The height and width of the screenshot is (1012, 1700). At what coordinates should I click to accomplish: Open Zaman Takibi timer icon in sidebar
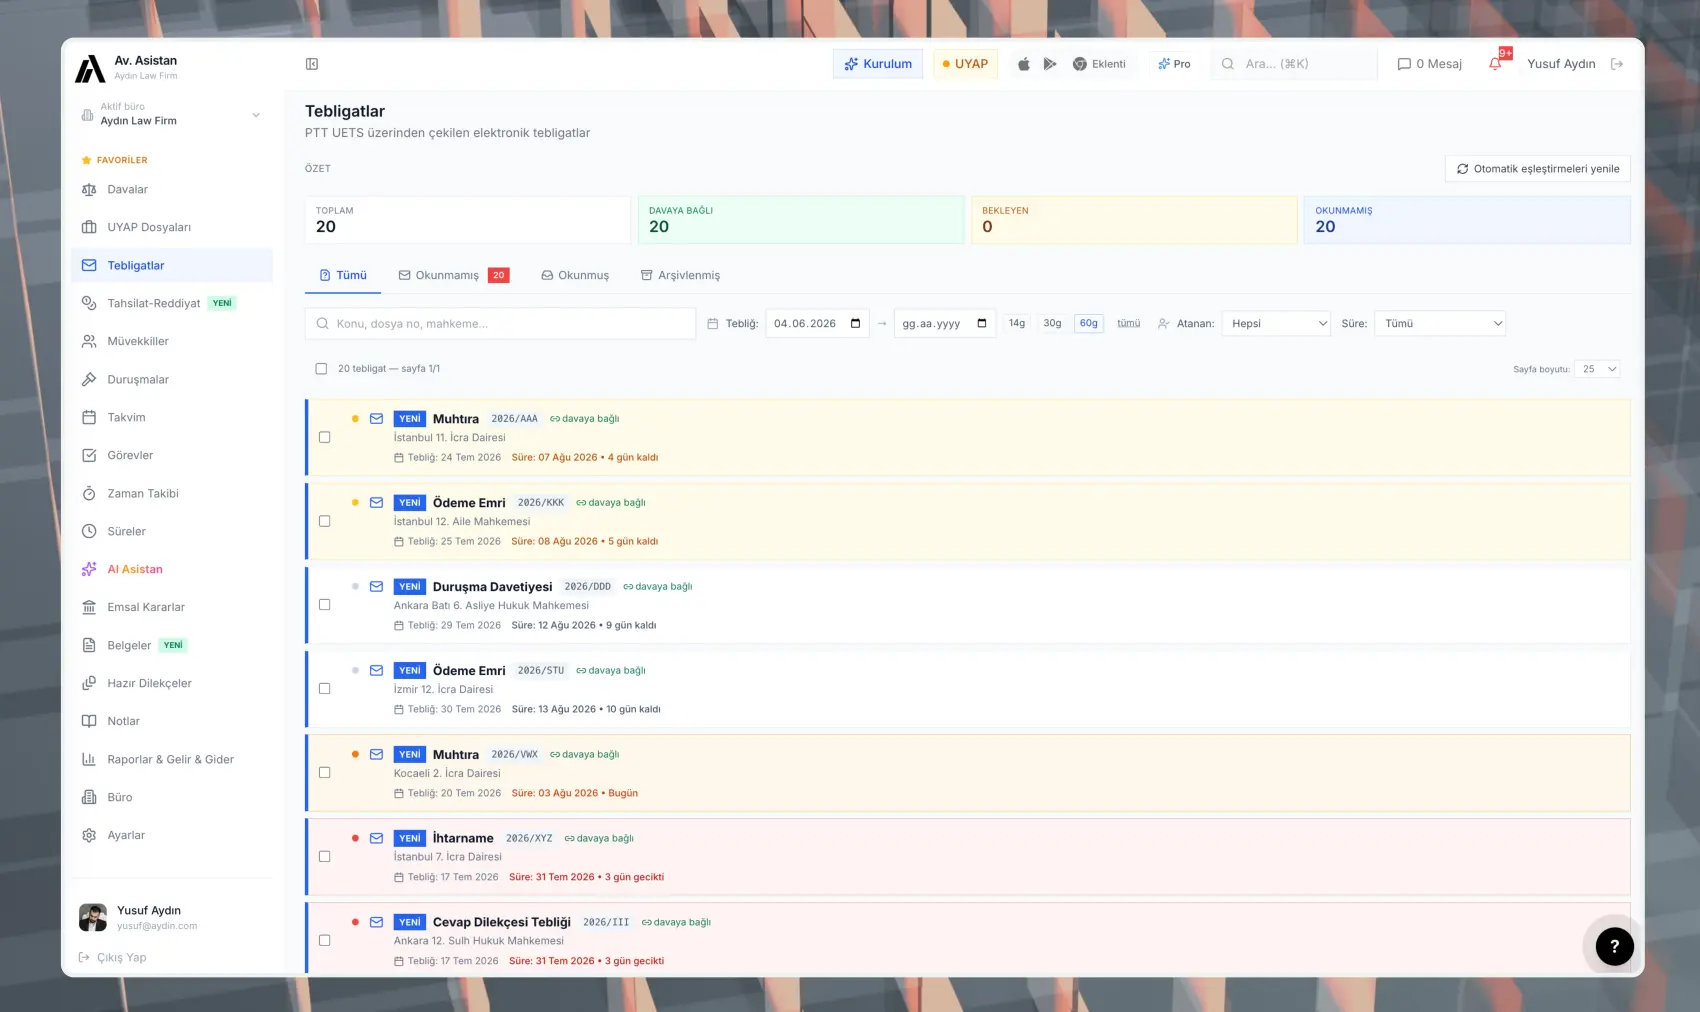(x=89, y=493)
